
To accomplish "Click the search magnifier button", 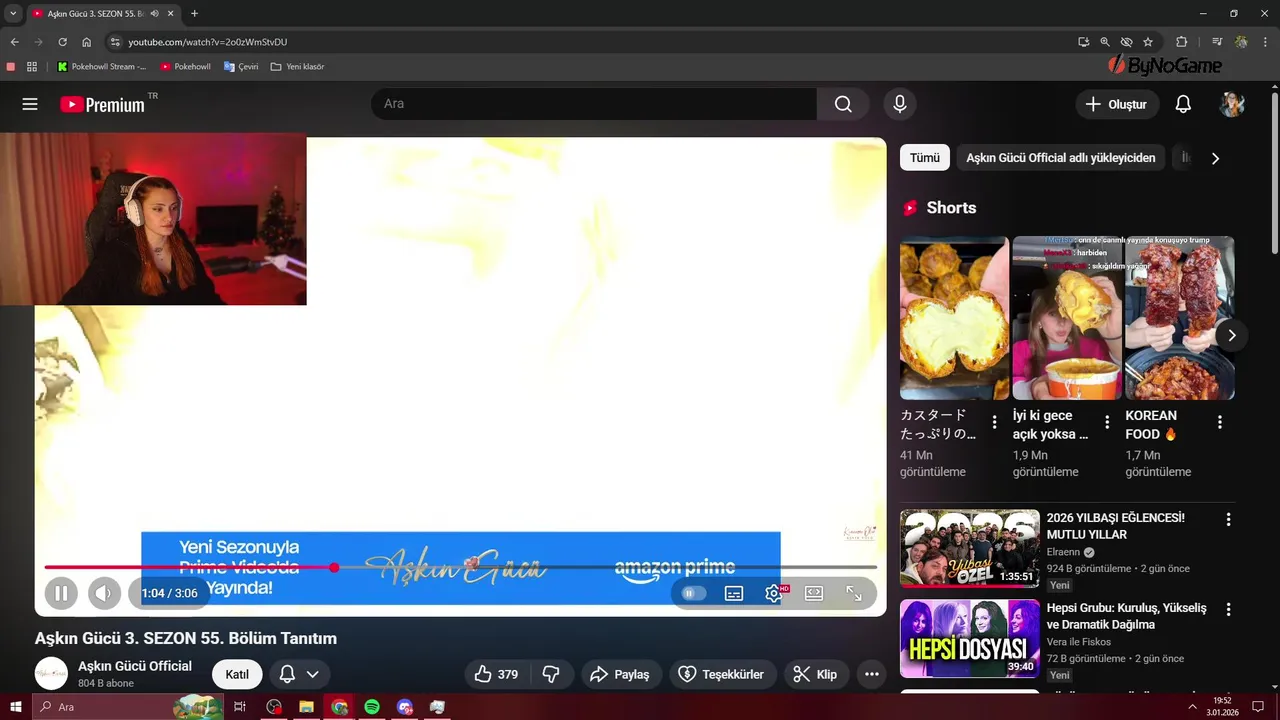I will pos(843,104).
